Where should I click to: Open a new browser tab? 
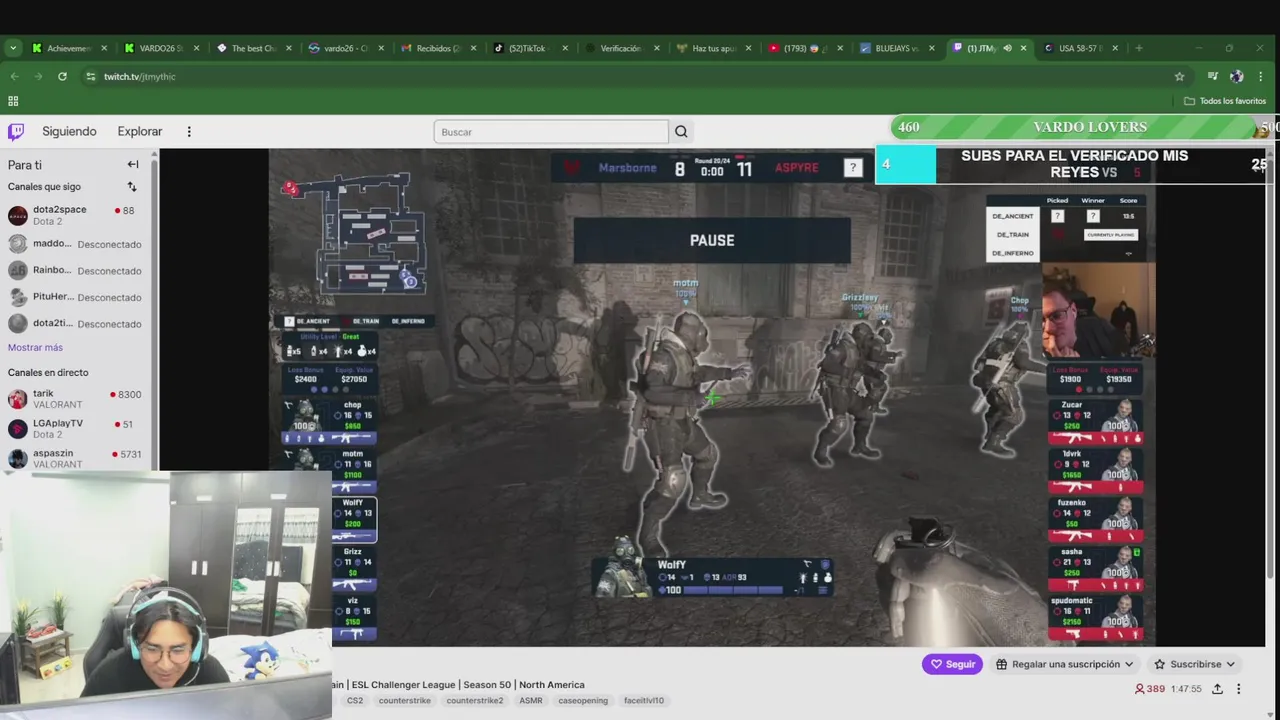[1139, 48]
